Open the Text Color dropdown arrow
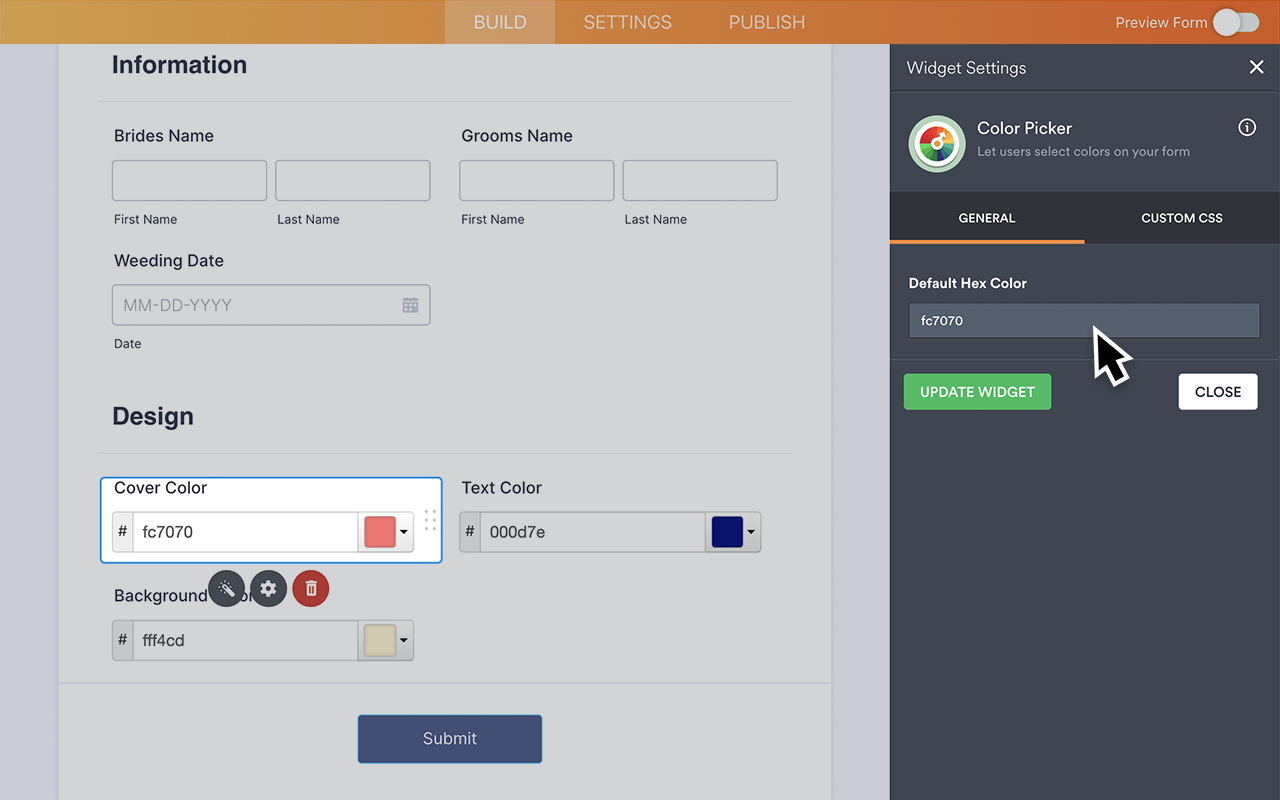This screenshot has height=800, width=1280. (x=751, y=532)
